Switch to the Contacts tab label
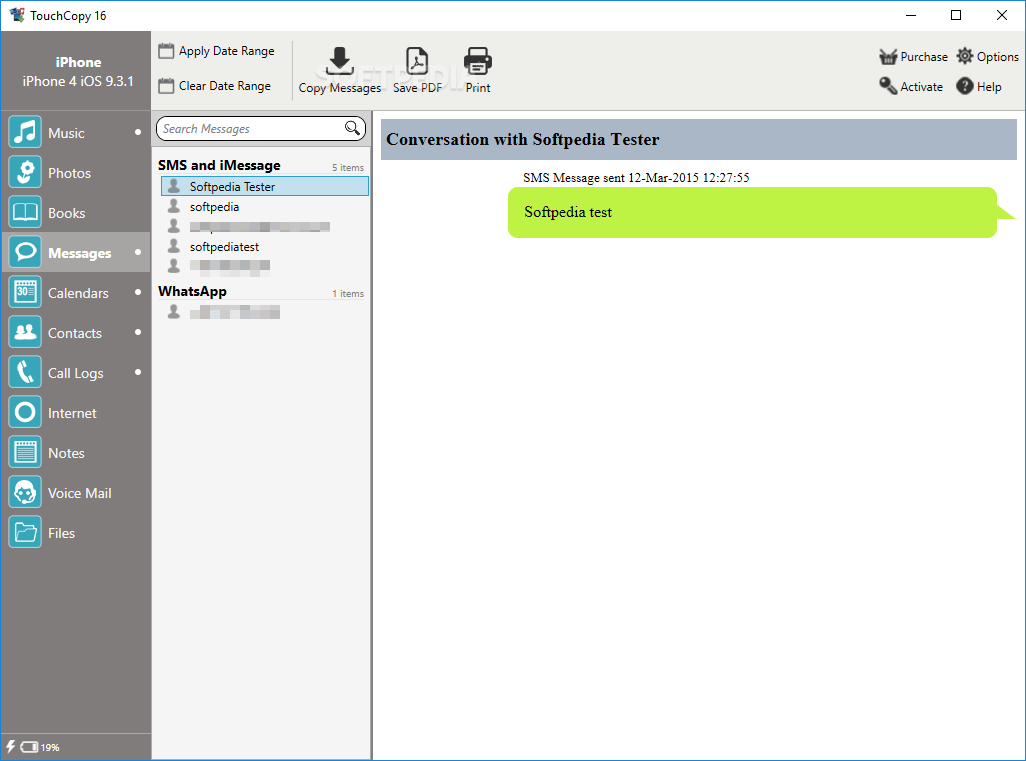The width and height of the screenshot is (1026, 761). pos(75,333)
